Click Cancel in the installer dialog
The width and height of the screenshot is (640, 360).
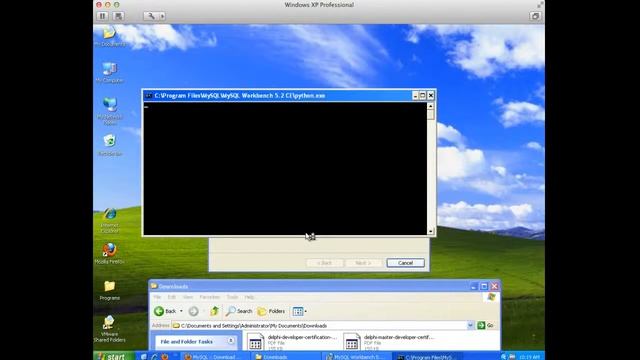(405, 263)
